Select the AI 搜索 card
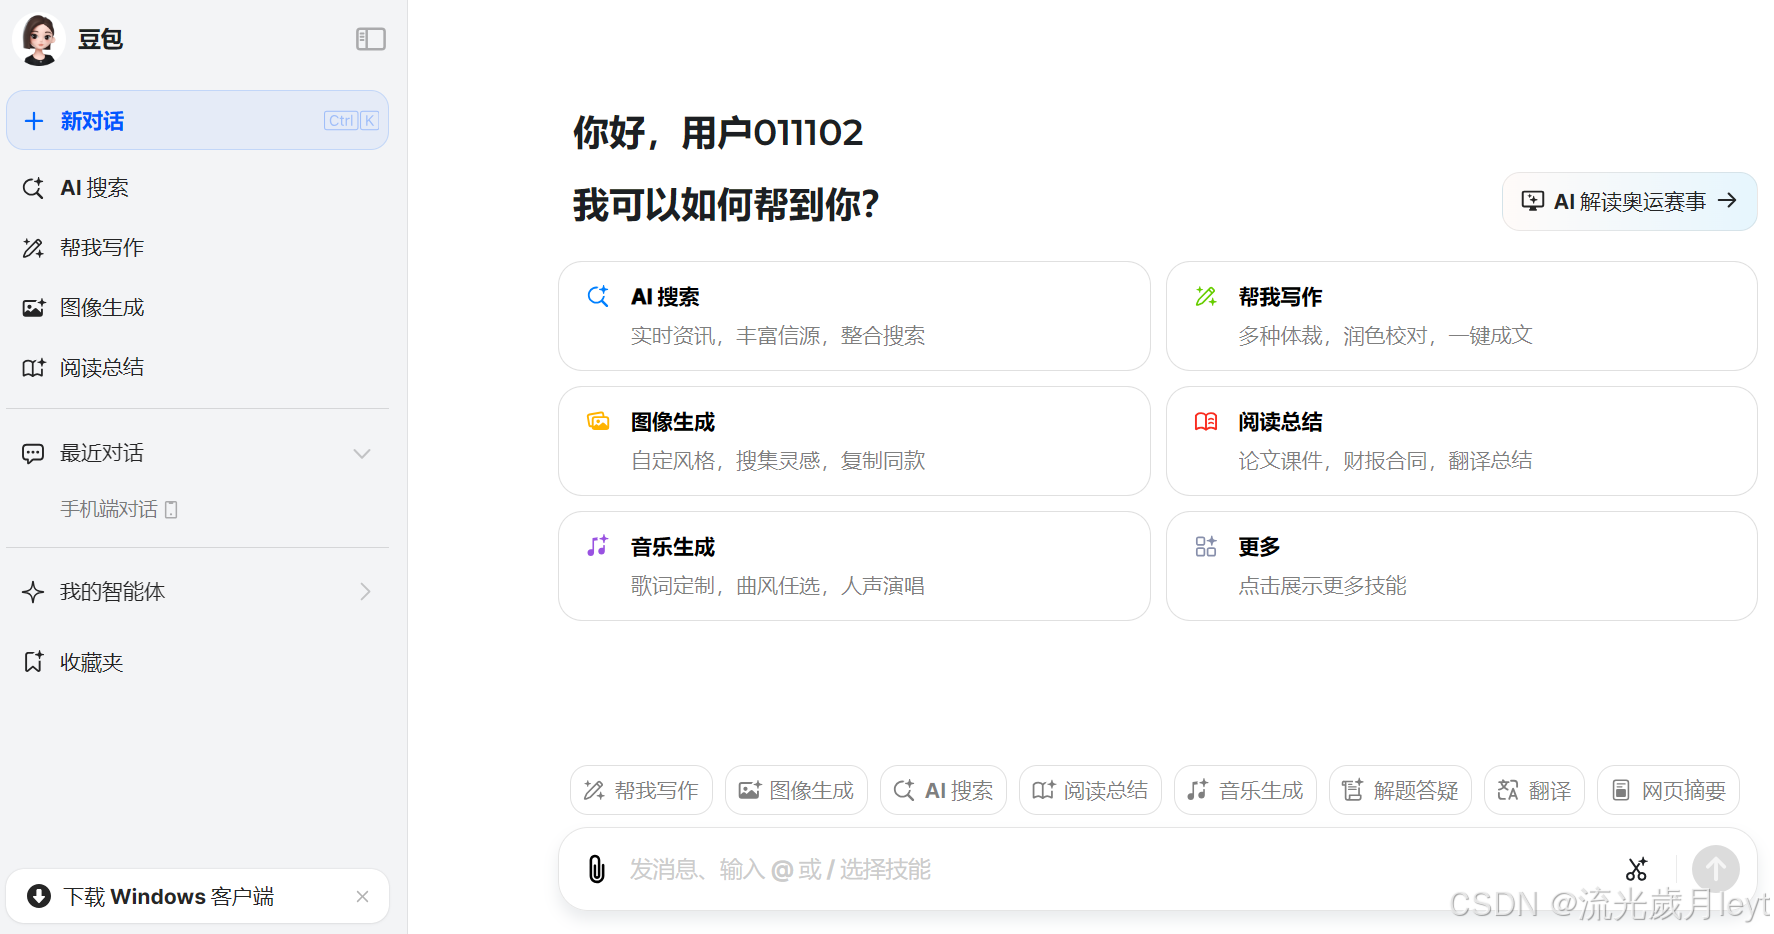Viewport: 1774px width, 934px height. [x=854, y=316]
